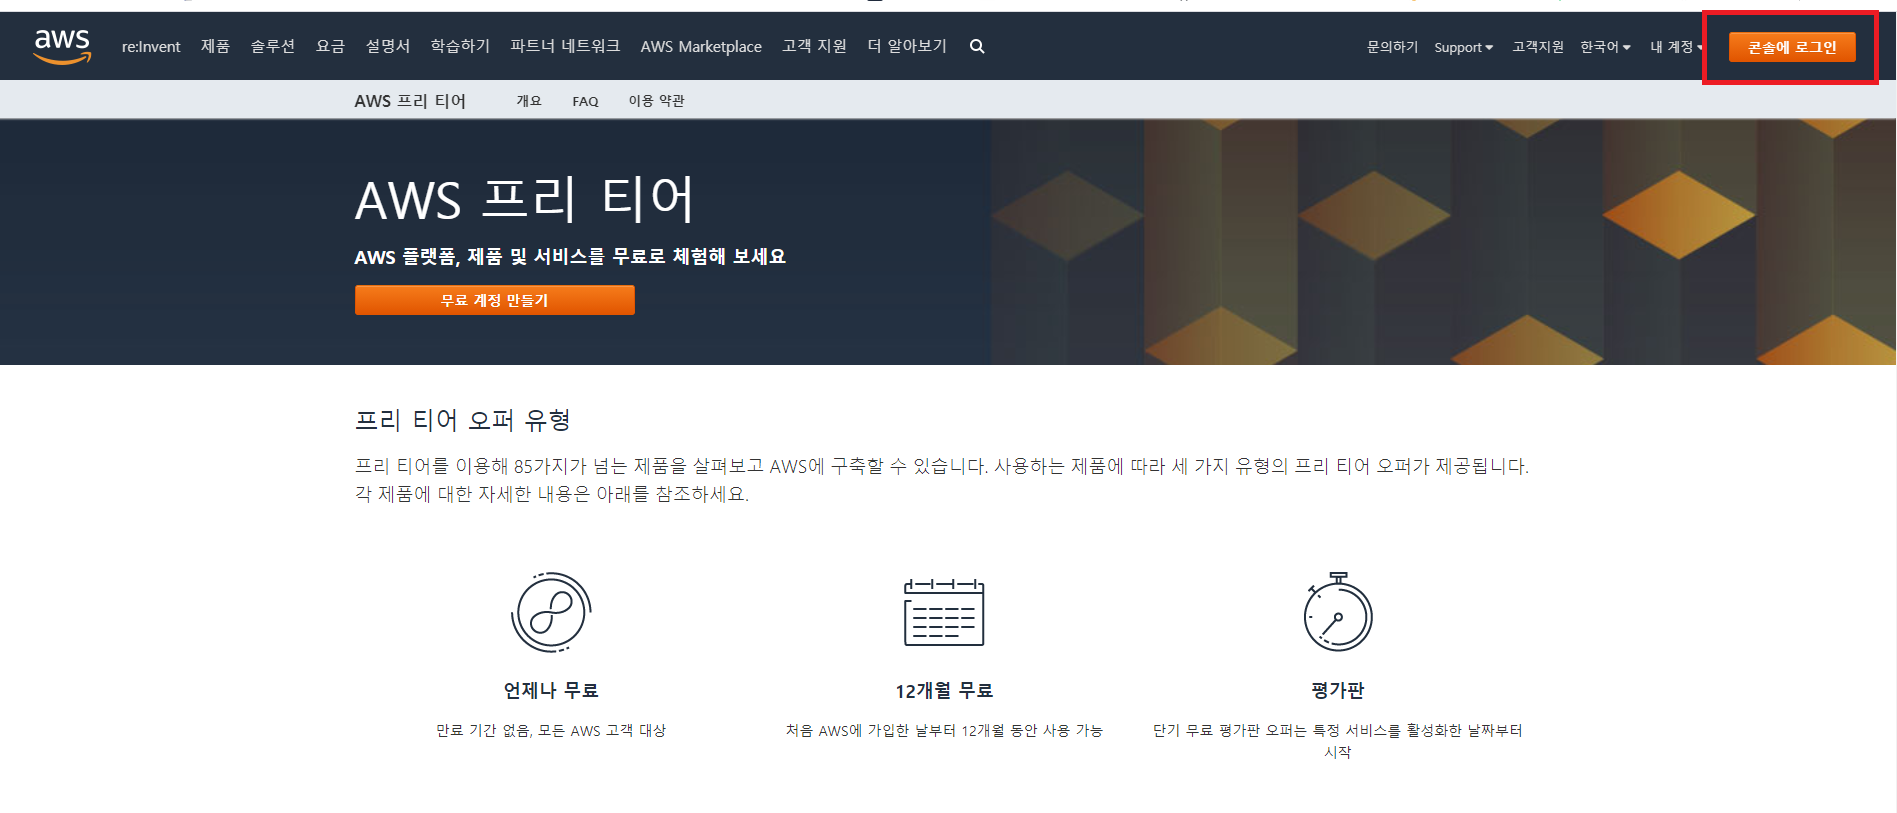
Task: Open the 더 알아보기 menu
Action: [907, 46]
